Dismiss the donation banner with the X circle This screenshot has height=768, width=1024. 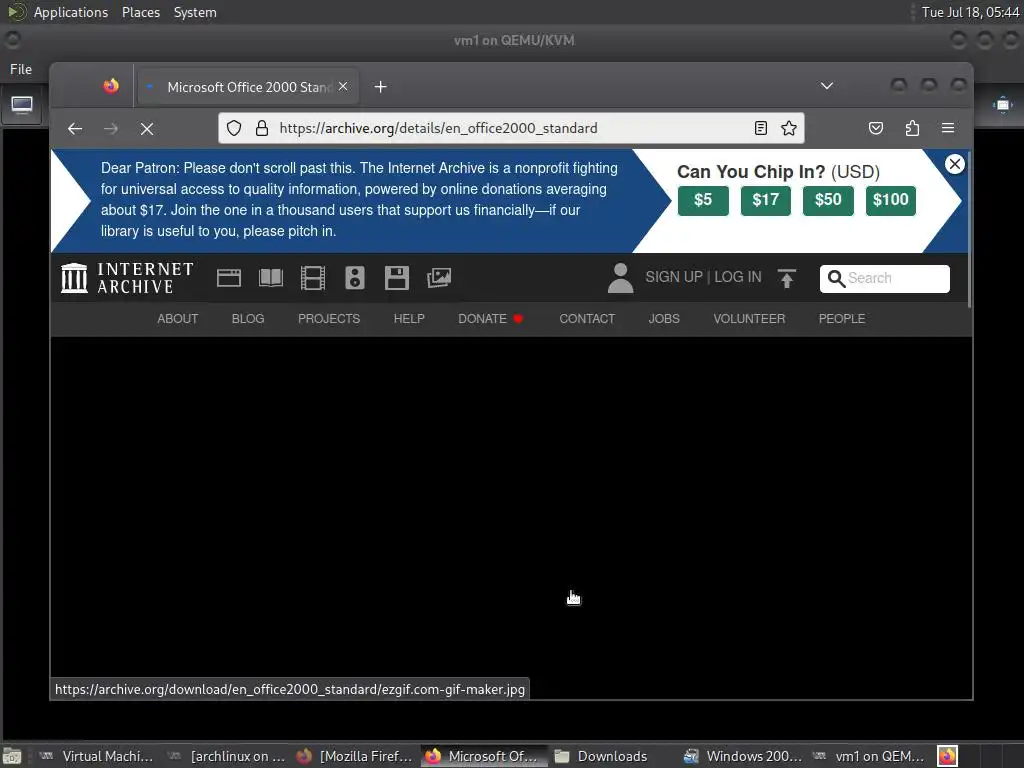pos(955,164)
